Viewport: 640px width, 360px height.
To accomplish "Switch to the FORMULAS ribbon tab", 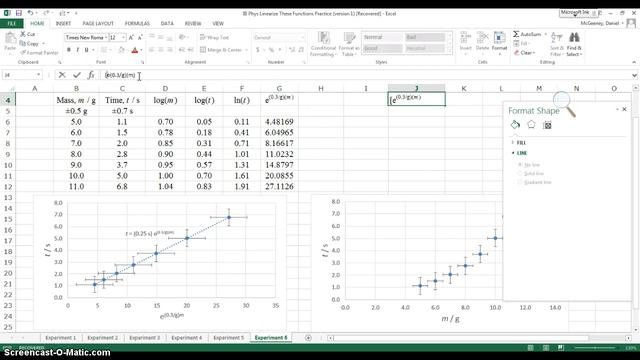I will (137, 24).
